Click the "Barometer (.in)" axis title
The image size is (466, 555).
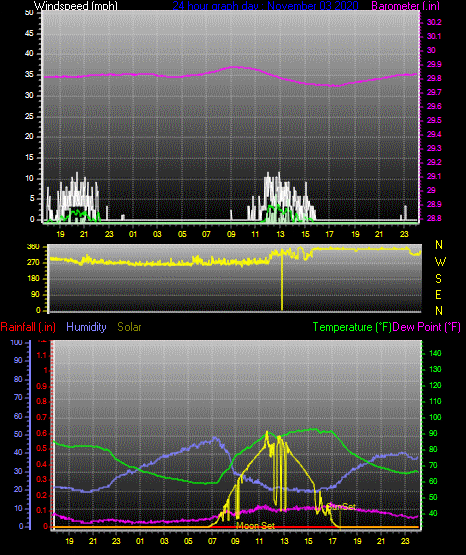[x=405, y=6]
